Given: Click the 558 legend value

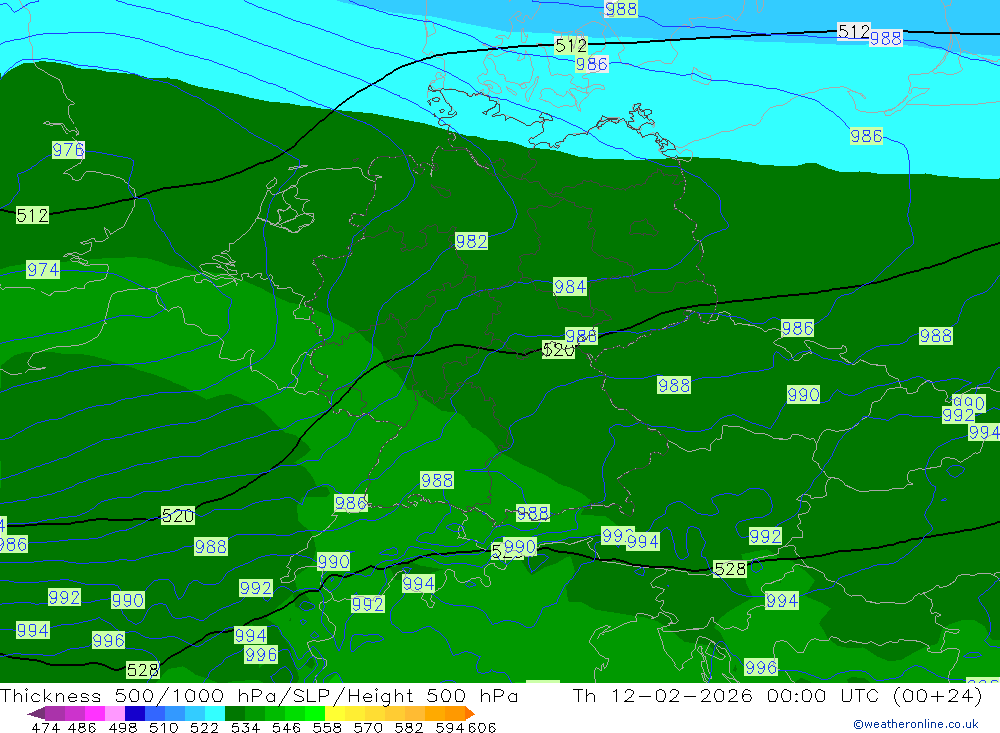Looking at the screenshot, I should 327,727.
